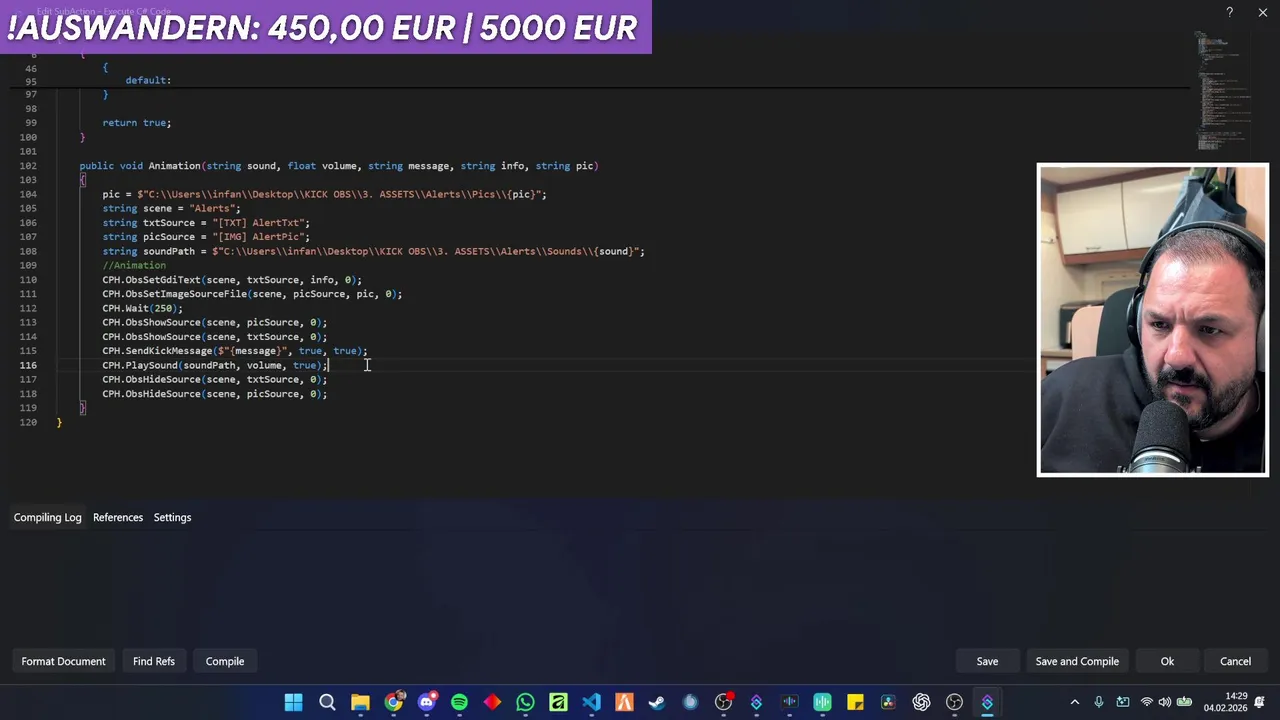Open the References tab

[x=118, y=517]
